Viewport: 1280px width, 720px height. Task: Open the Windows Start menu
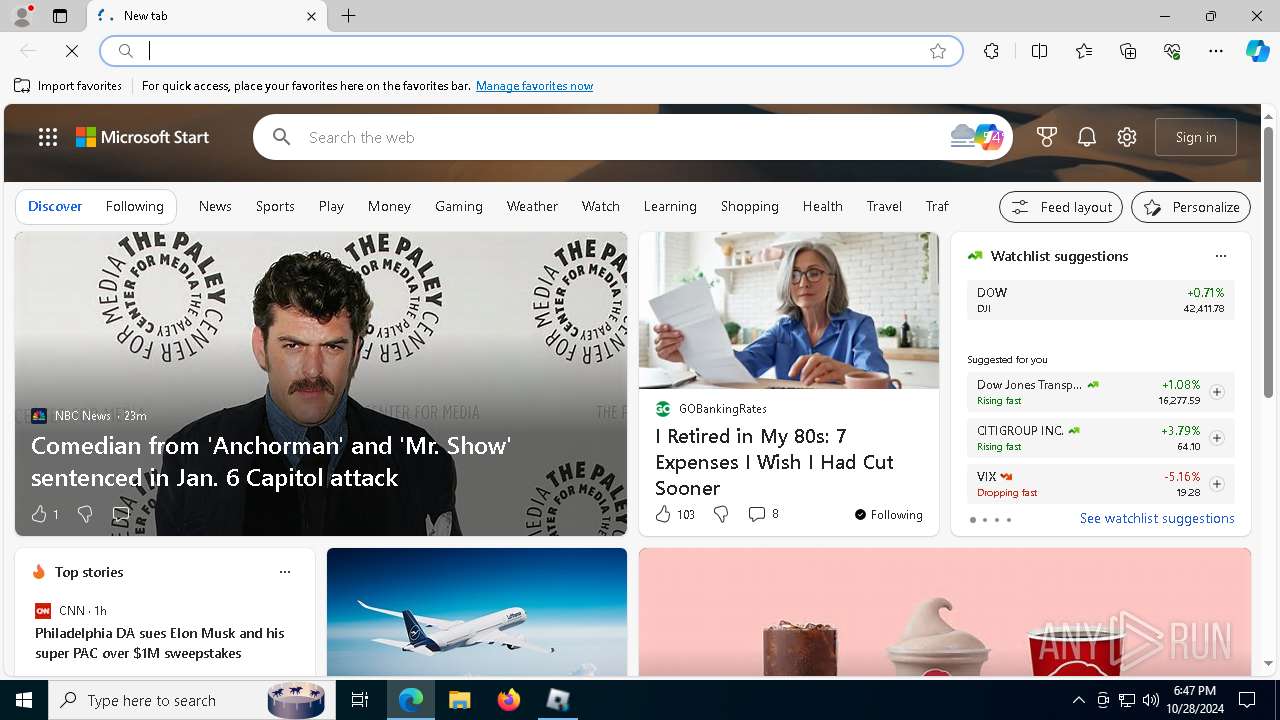[x=24, y=700]
